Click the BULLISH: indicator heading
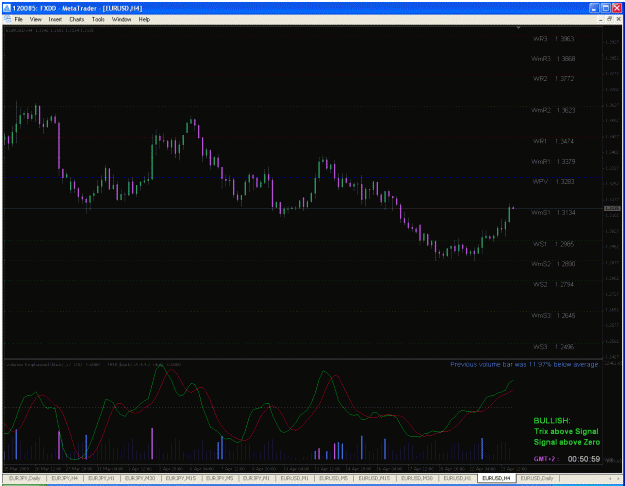 pos(552,421)
